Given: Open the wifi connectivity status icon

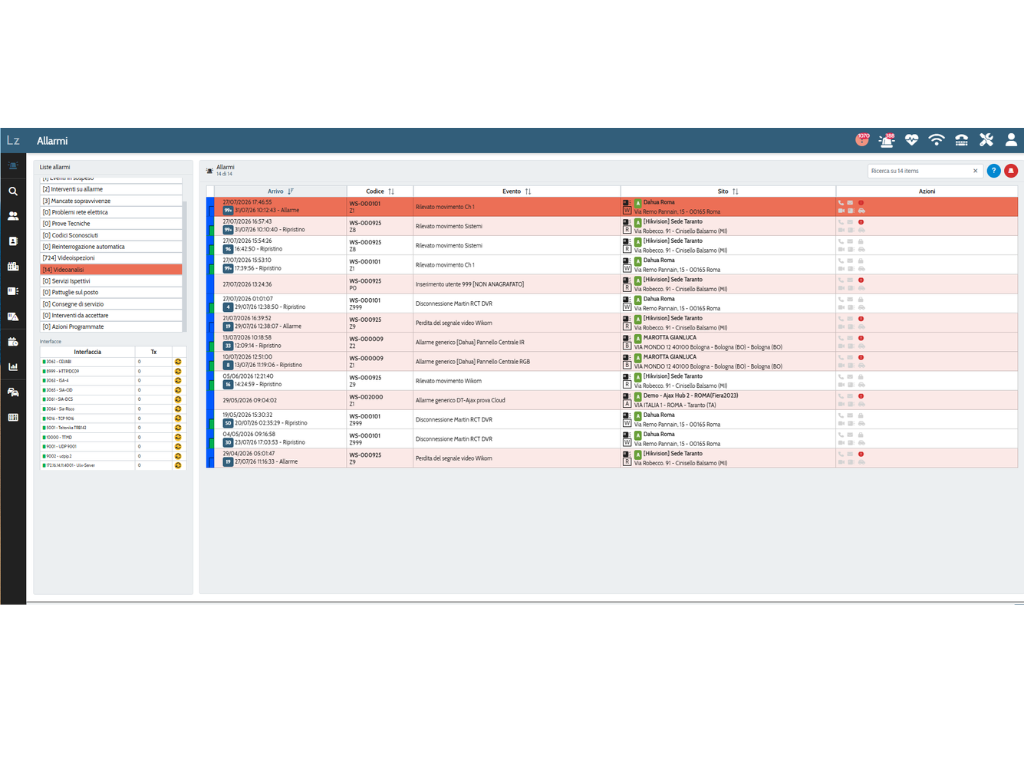Looking at the screenshot, I should [x=936, y=140].
